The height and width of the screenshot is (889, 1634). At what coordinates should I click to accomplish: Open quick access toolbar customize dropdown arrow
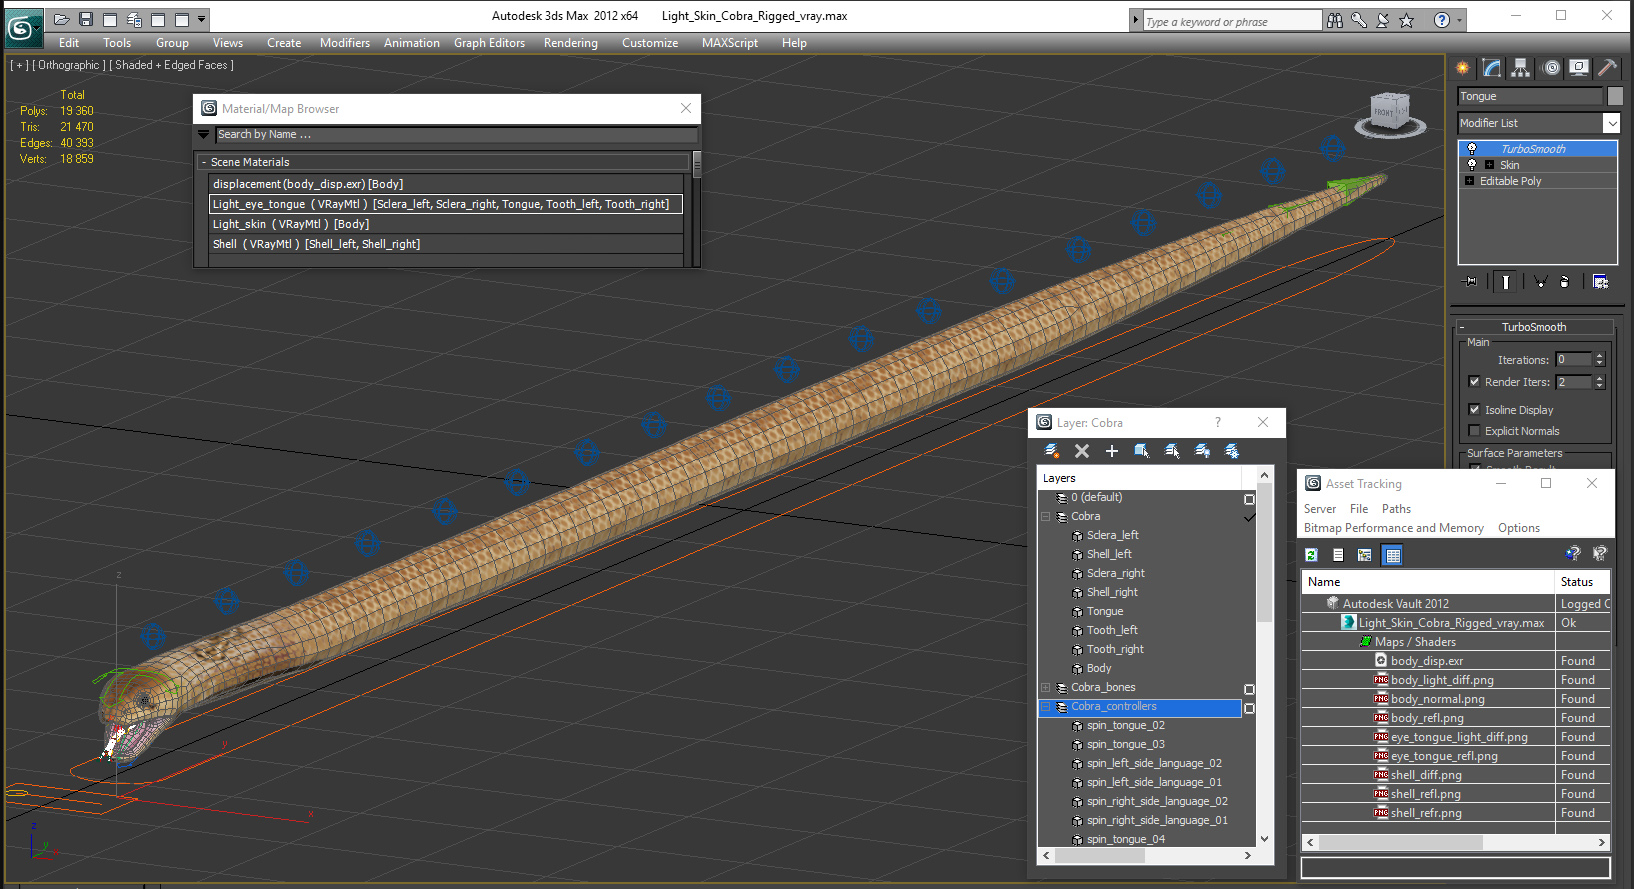pos(202,19)
